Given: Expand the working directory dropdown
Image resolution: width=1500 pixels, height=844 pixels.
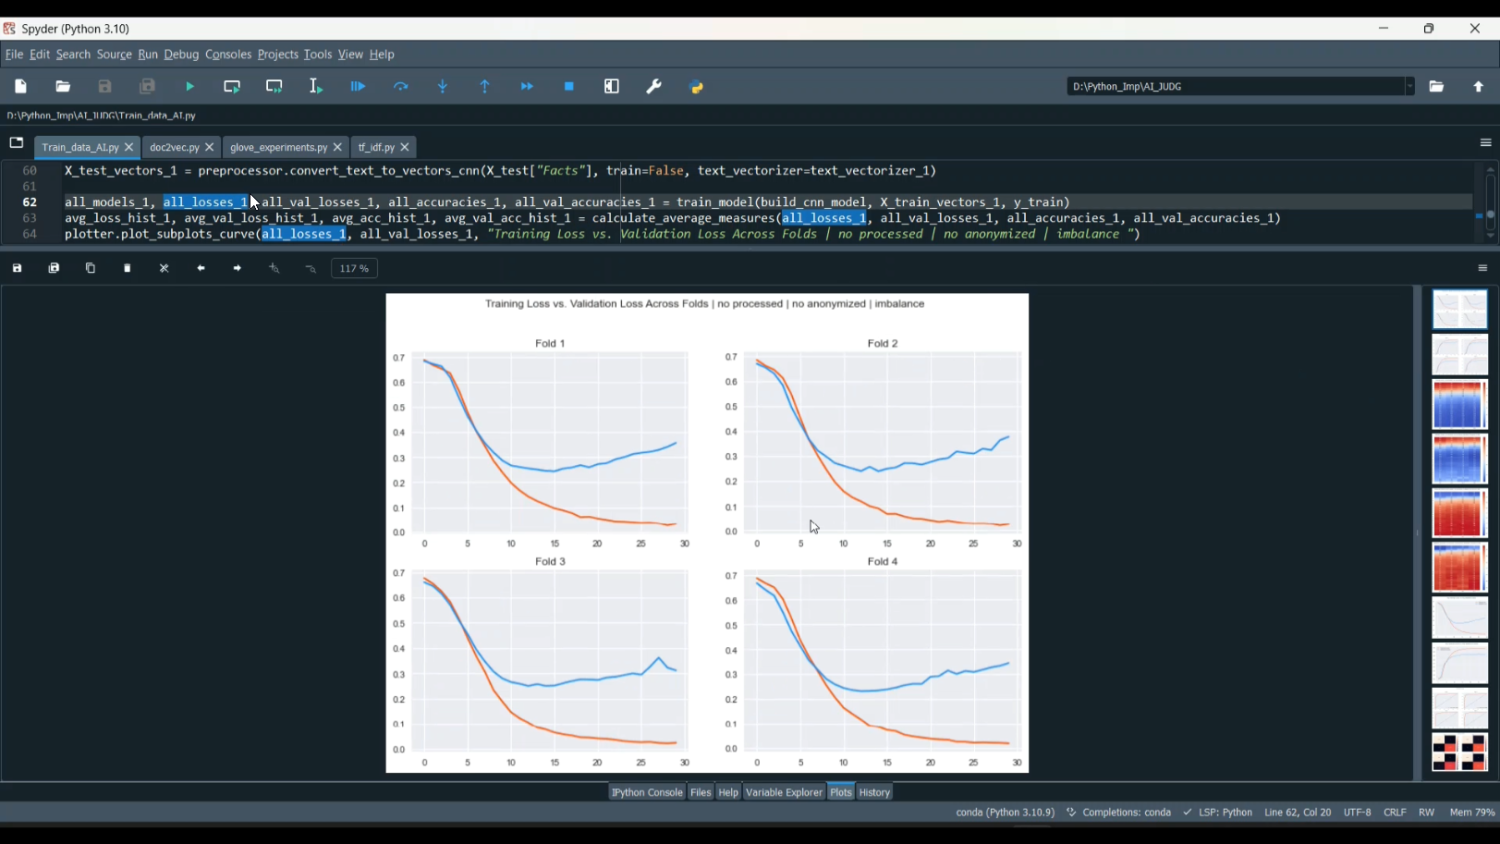Looking at the screenshot, I should [1409, 87].
